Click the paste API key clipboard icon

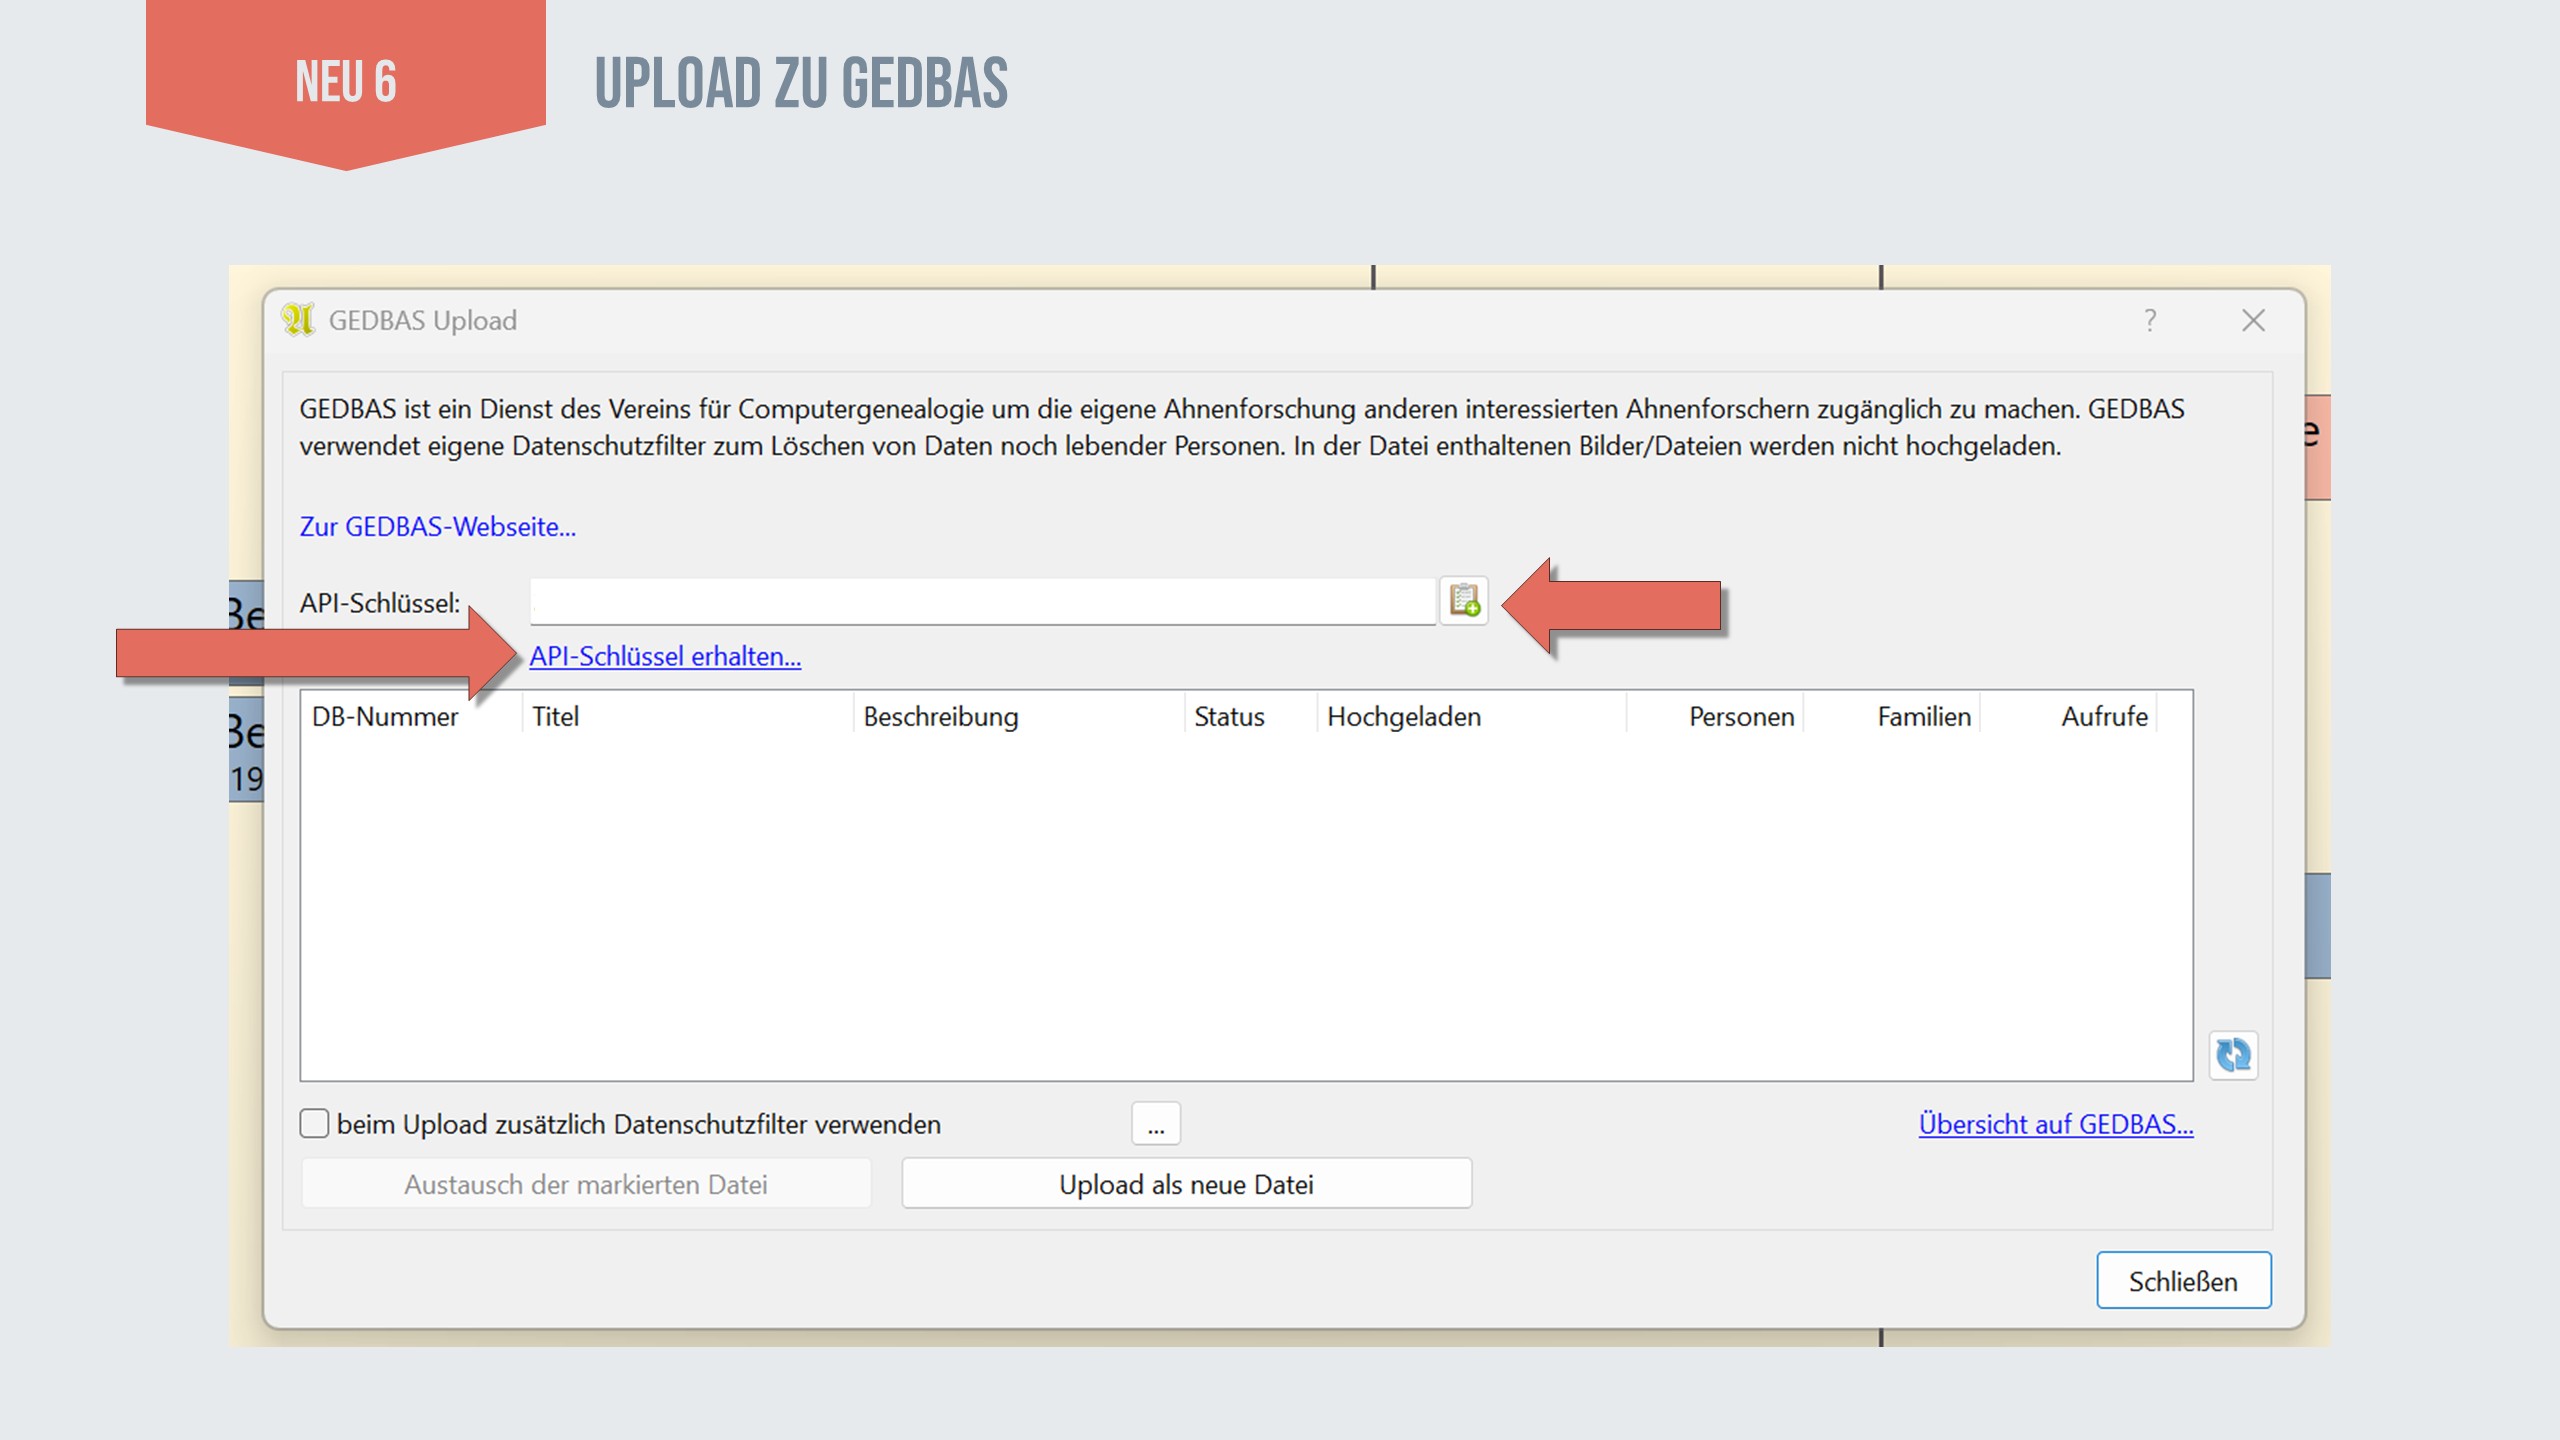(1464, 601)
